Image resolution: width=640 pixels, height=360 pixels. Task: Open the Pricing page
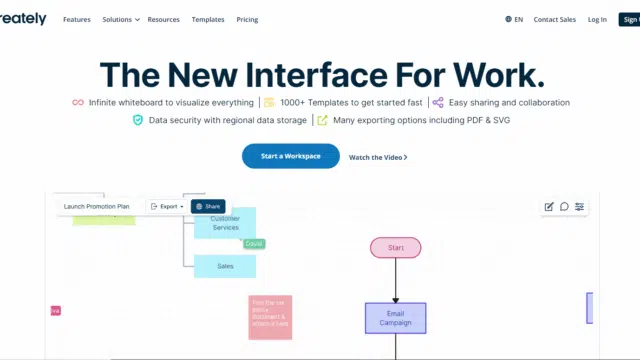247,20
